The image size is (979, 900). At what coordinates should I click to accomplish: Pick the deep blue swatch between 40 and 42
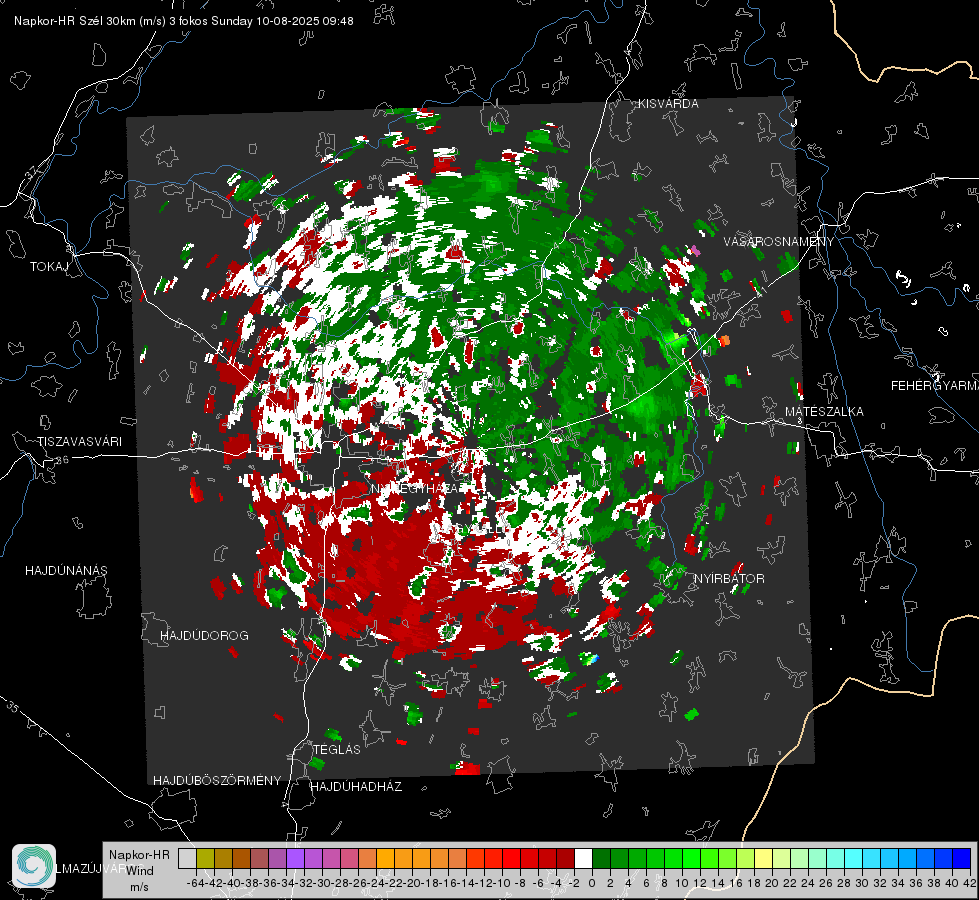[x=962, y=858]
